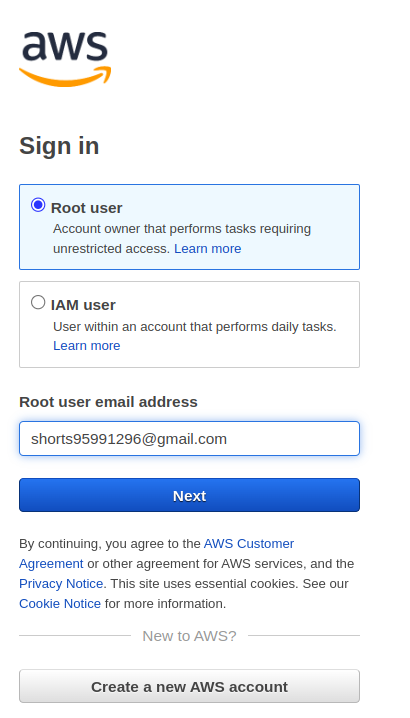The image size is (410, 718).
Task: Open the Privacy Notice link
Action: point(61,584)
